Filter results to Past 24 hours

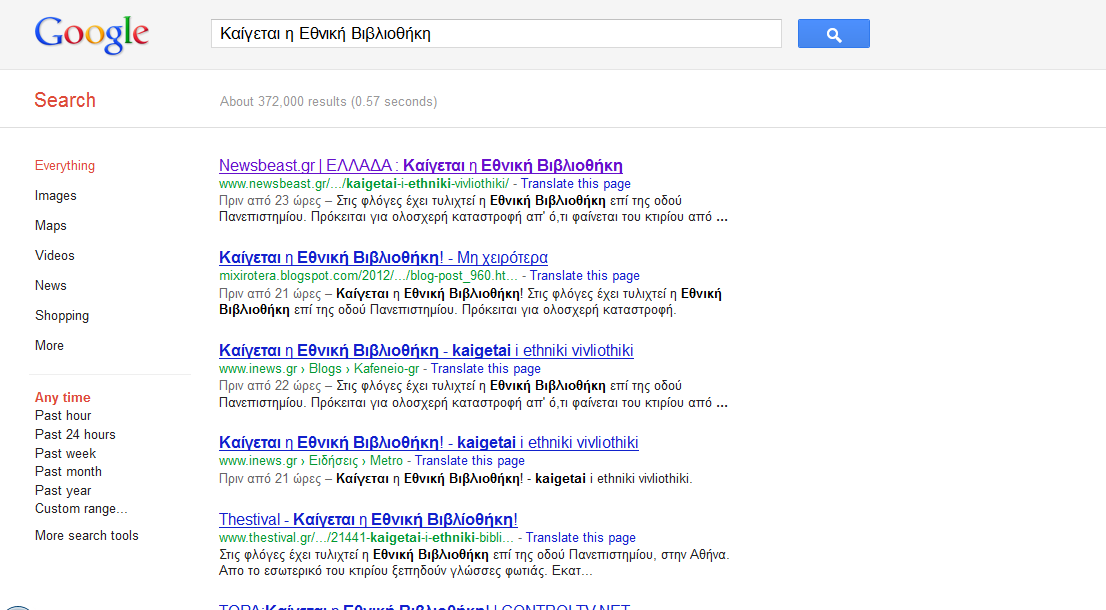[75, 434]
